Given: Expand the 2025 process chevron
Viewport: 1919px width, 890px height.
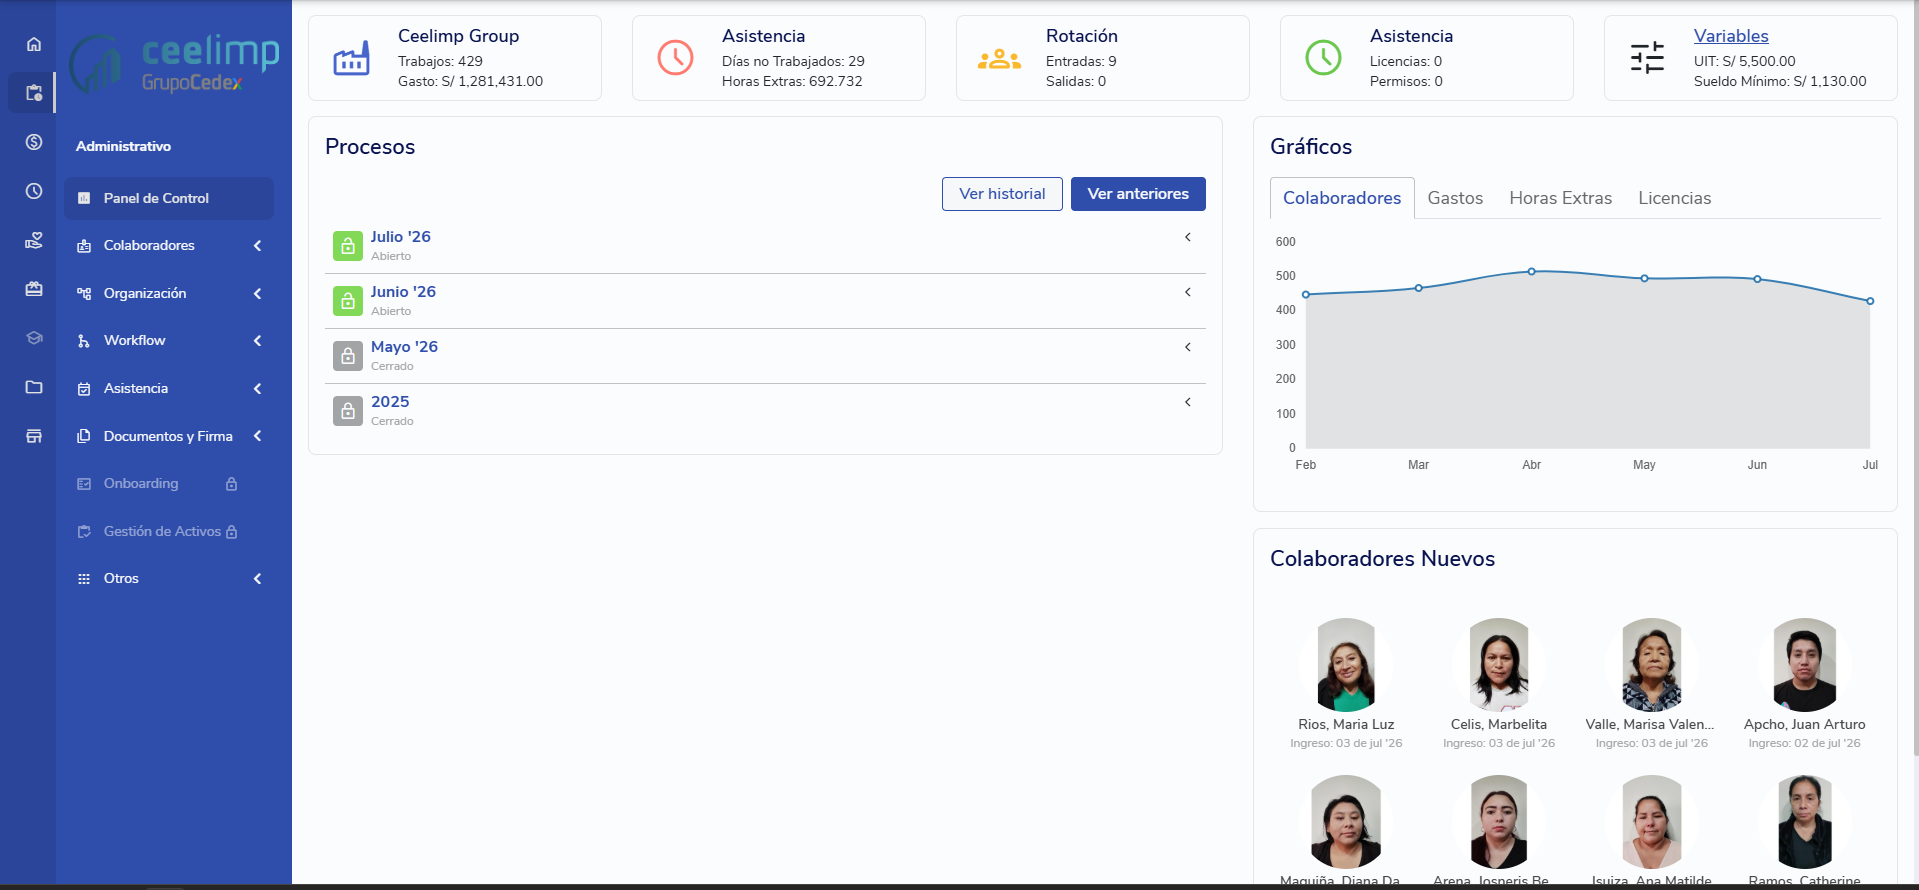Looking at the screenshot, I should 1188,402.
